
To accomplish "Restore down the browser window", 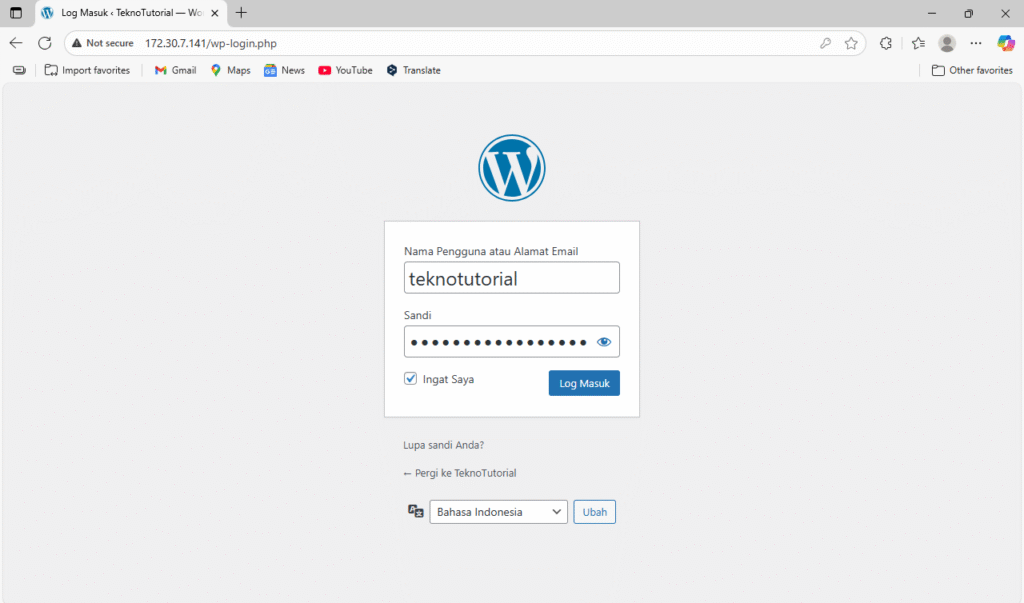I will pyautogui.click(x=968, y=13).
